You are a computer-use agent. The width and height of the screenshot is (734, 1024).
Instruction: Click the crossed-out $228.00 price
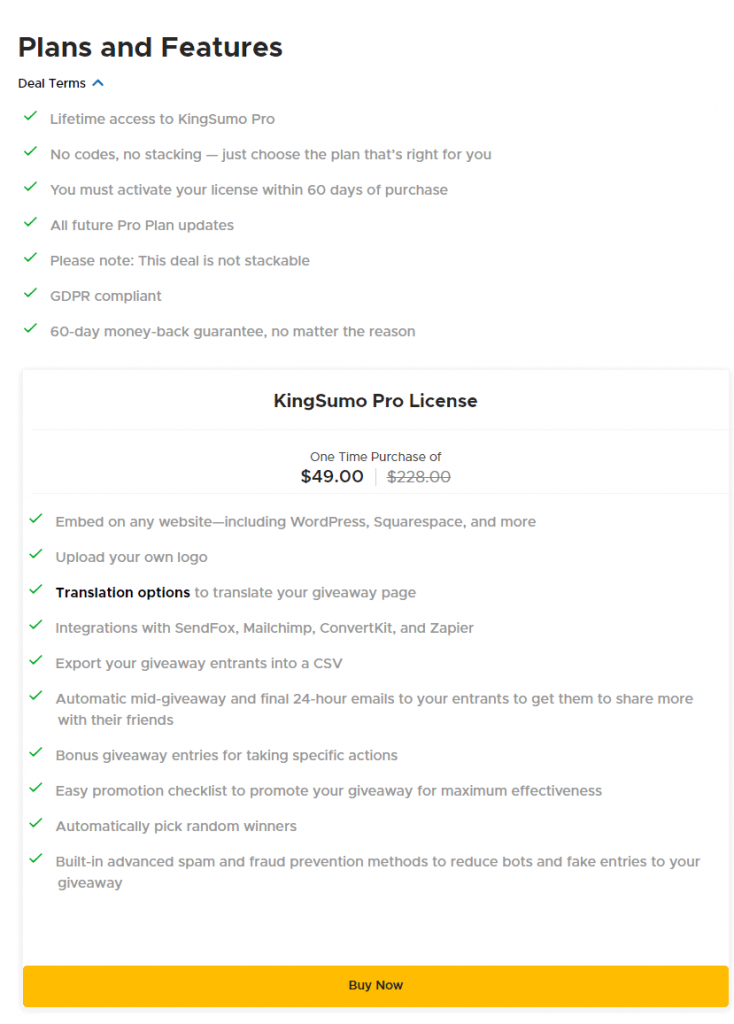coord(419,477)
